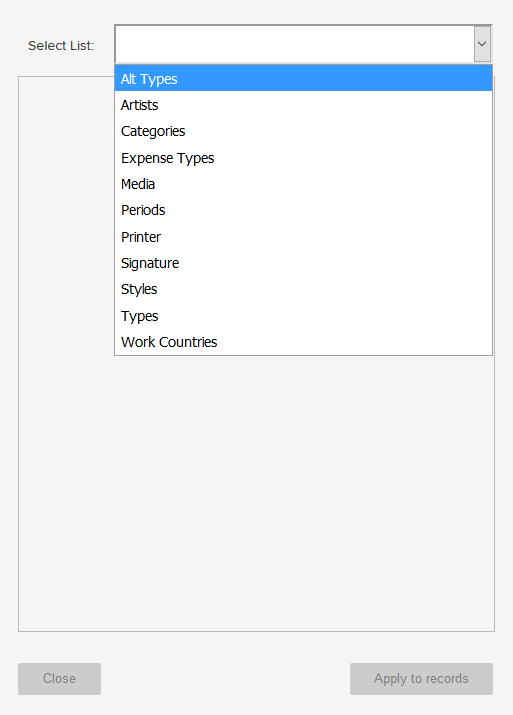
Task: Choose the Expense Types entry
Action: (x=303, y=158)
